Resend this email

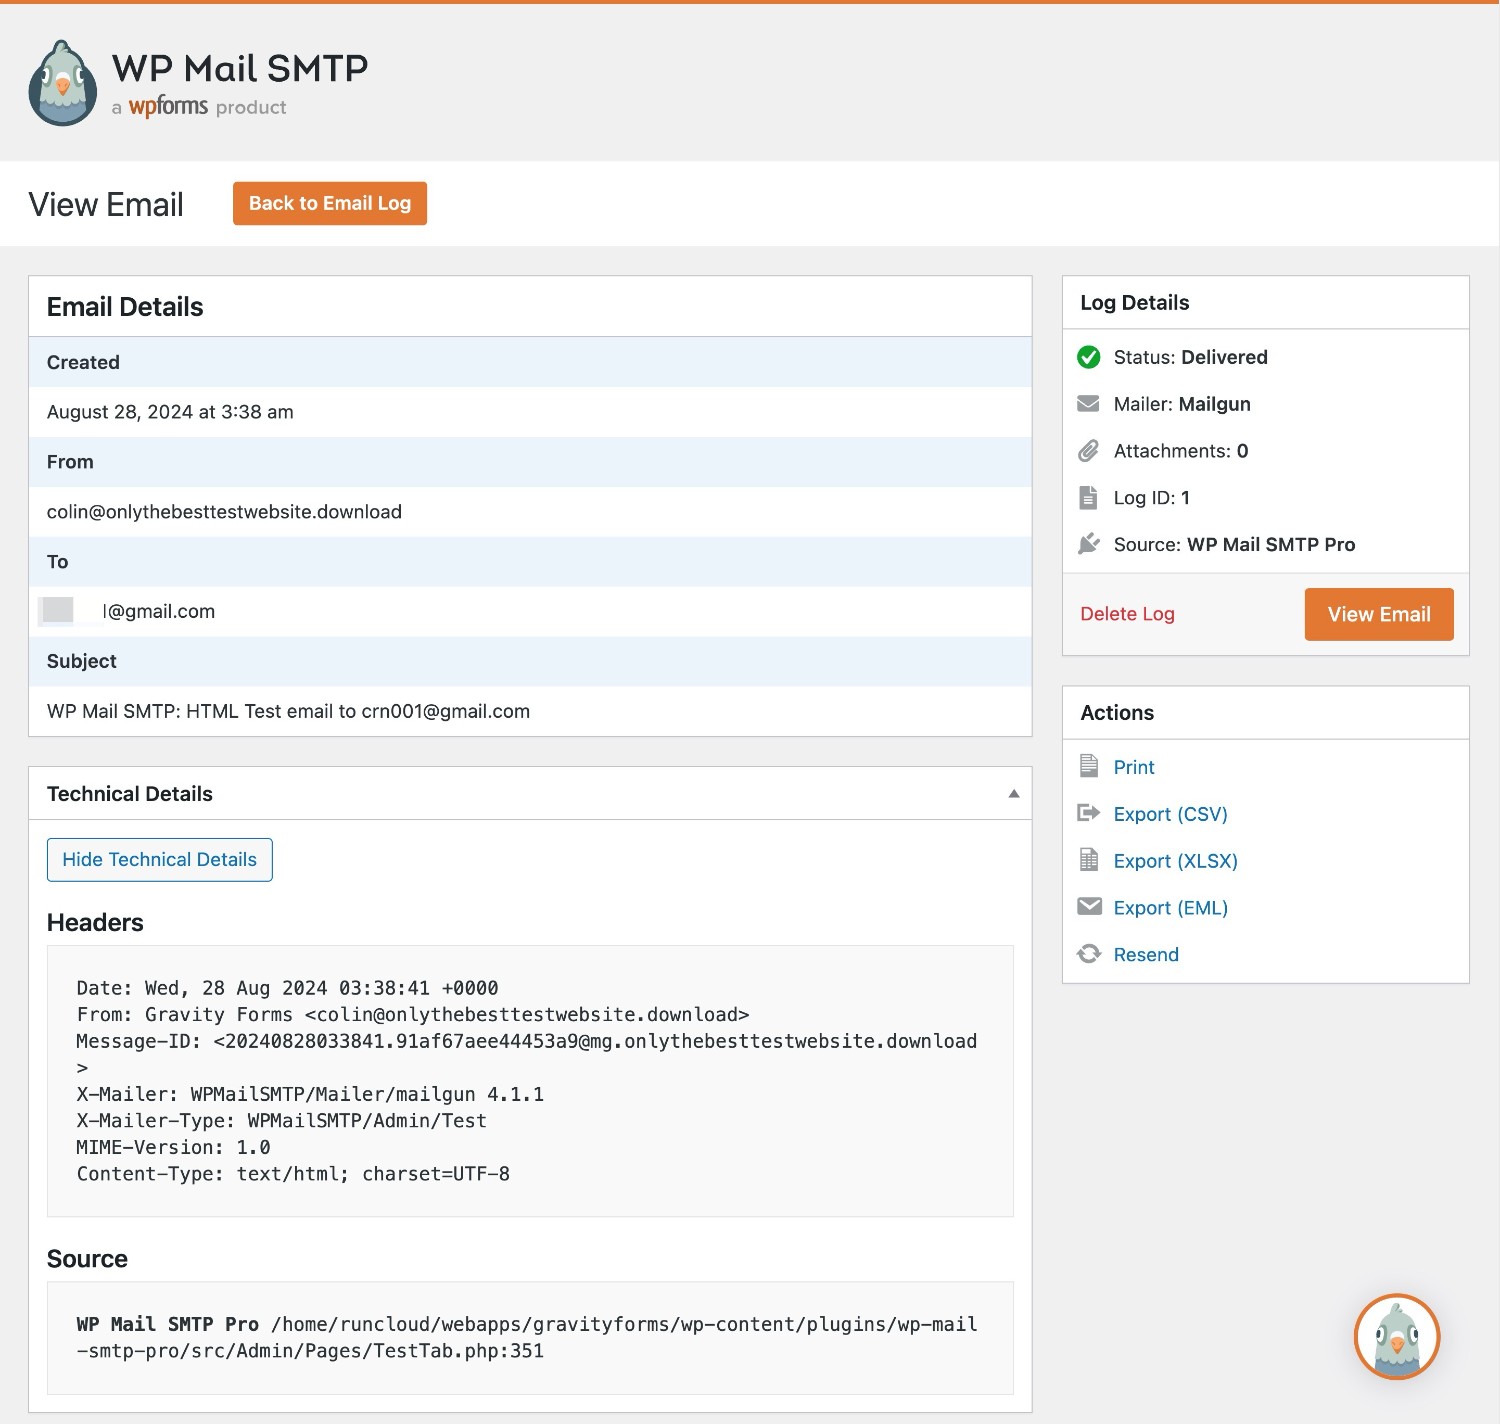pos(1146,955)
